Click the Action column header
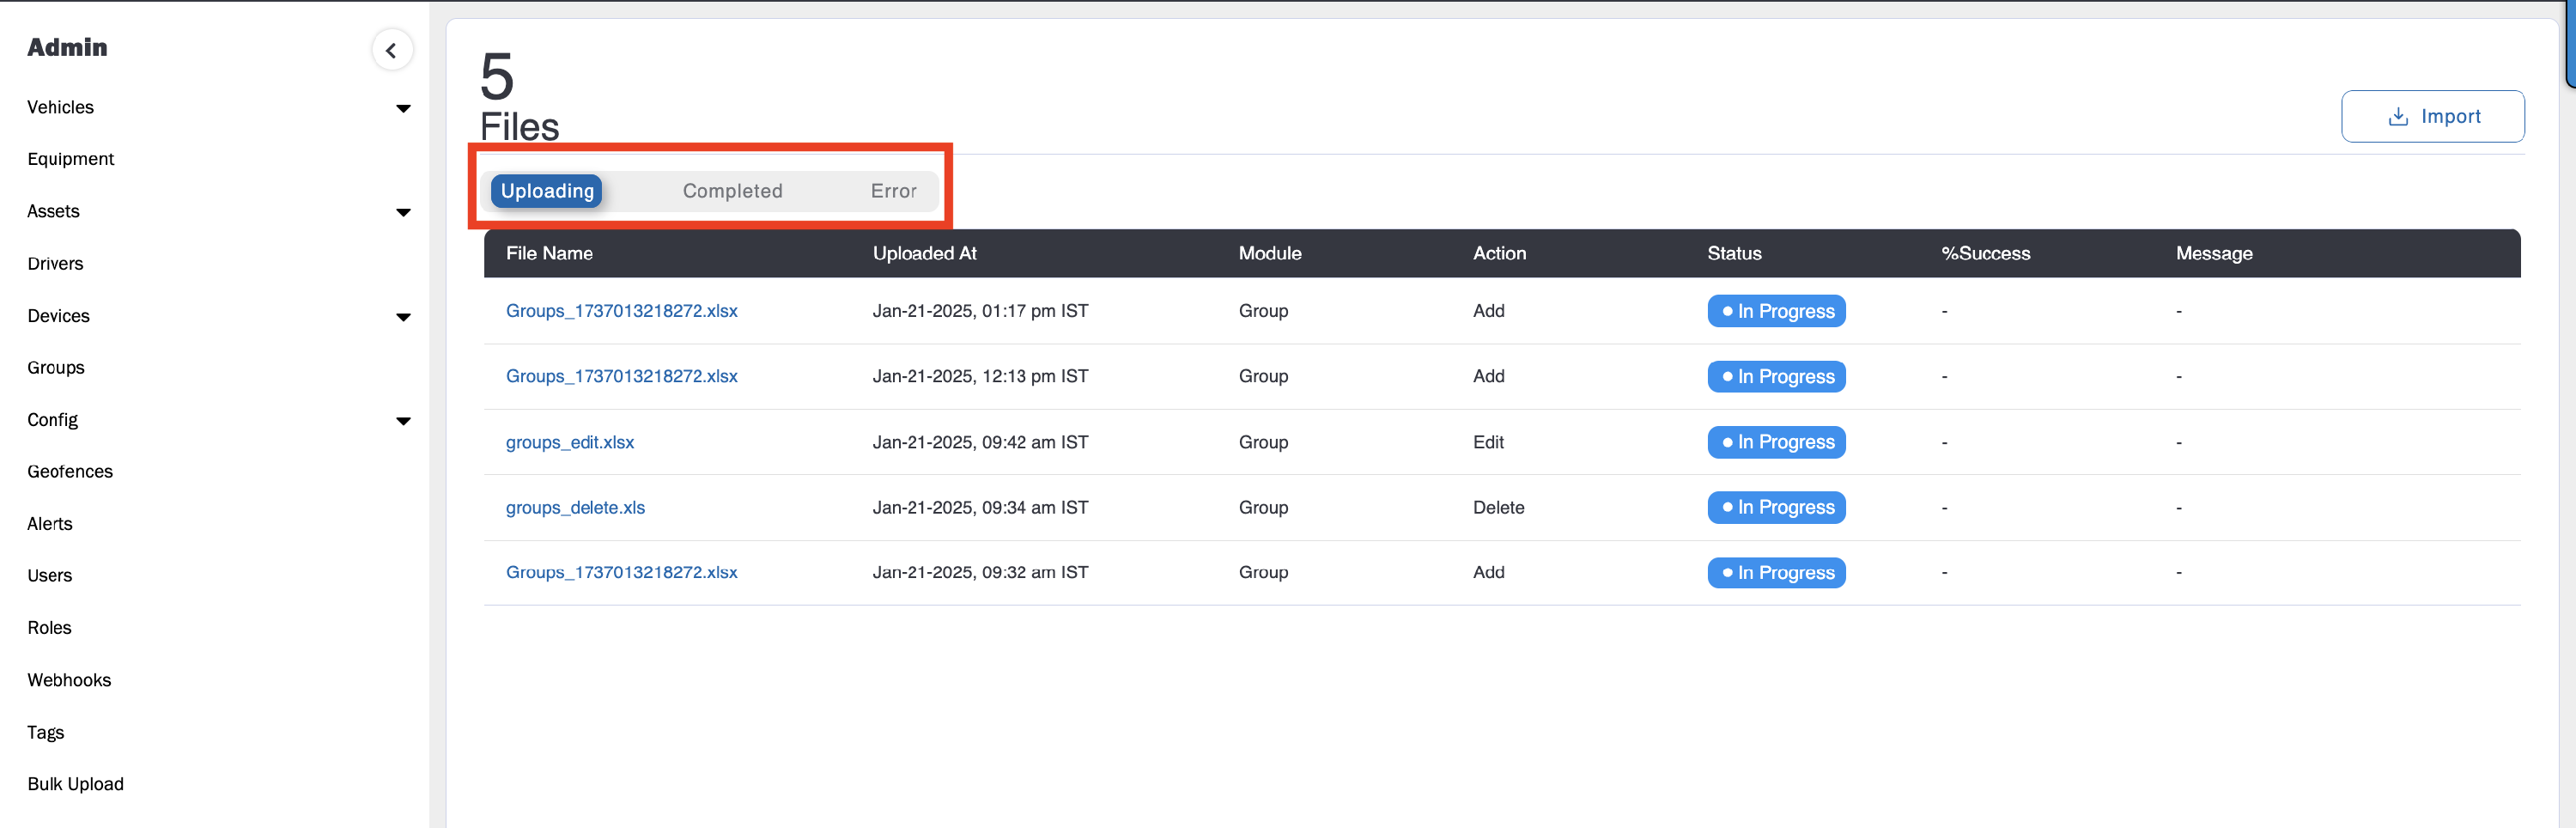Image resolution: width=2576 pixels, height=828 pixels. [x=1499, y=253]
